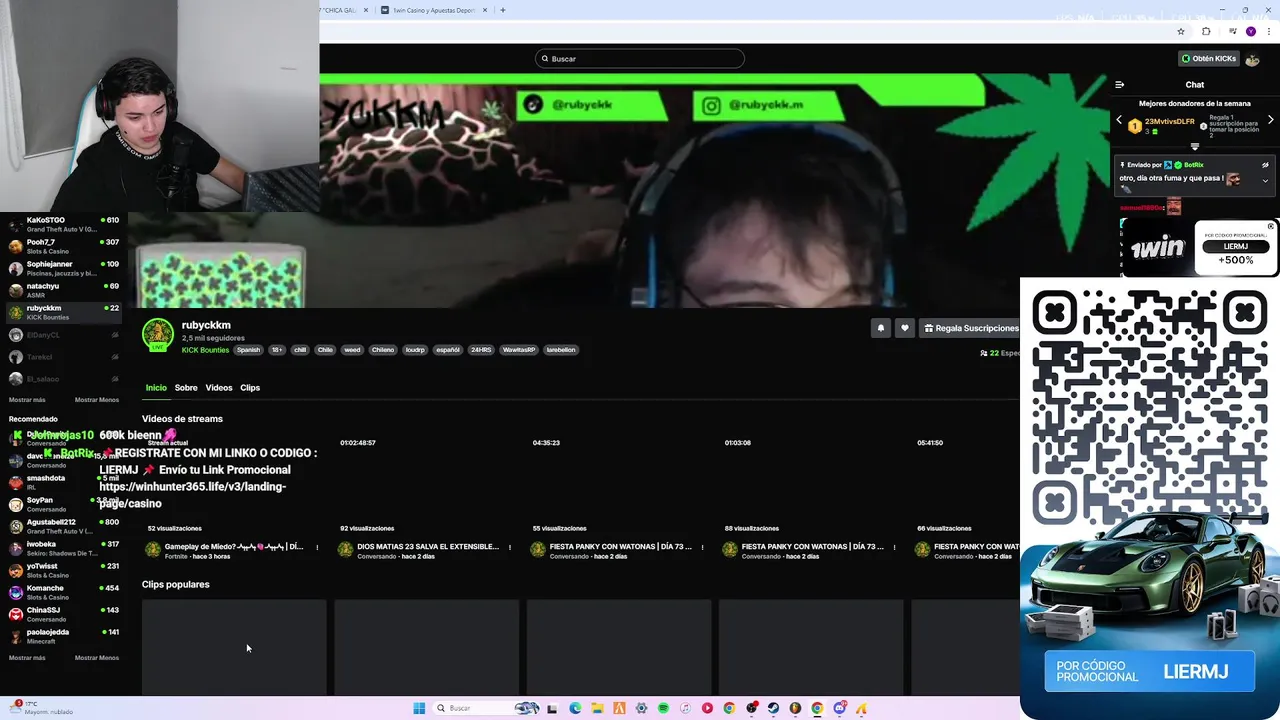Image resolution: width=1280 pixels, height=720 pixels.
Task: Open Komanche recommended channel
Action: 64,592
